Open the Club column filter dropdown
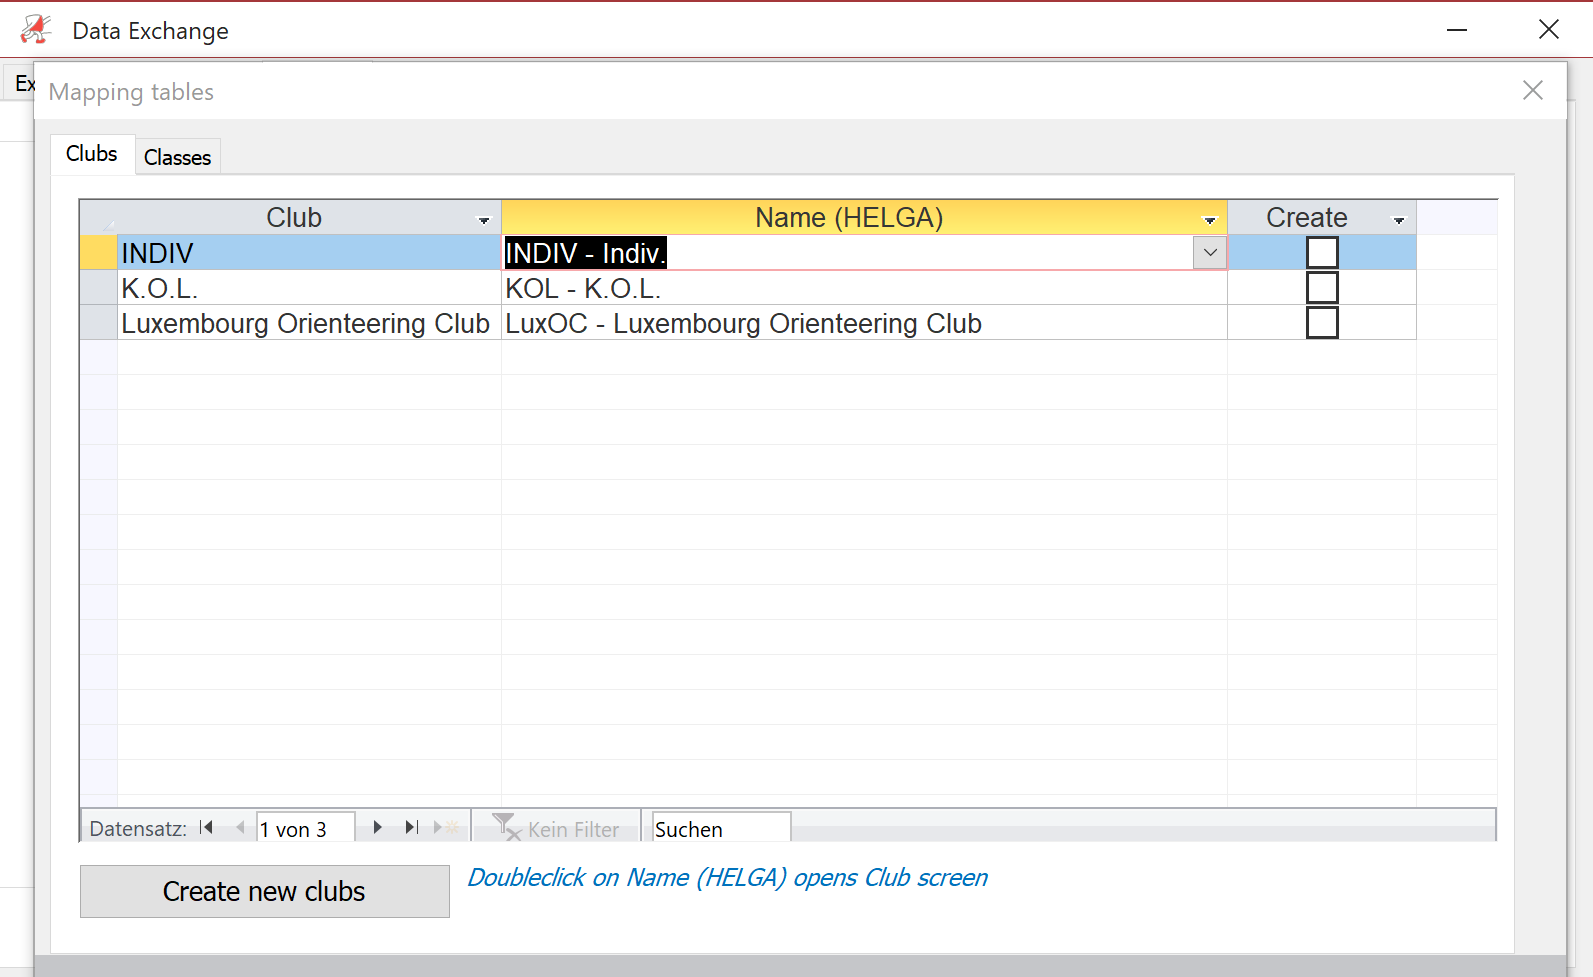Image resolution: width=1593 pixels, height=977 pixels. (484, 219)
